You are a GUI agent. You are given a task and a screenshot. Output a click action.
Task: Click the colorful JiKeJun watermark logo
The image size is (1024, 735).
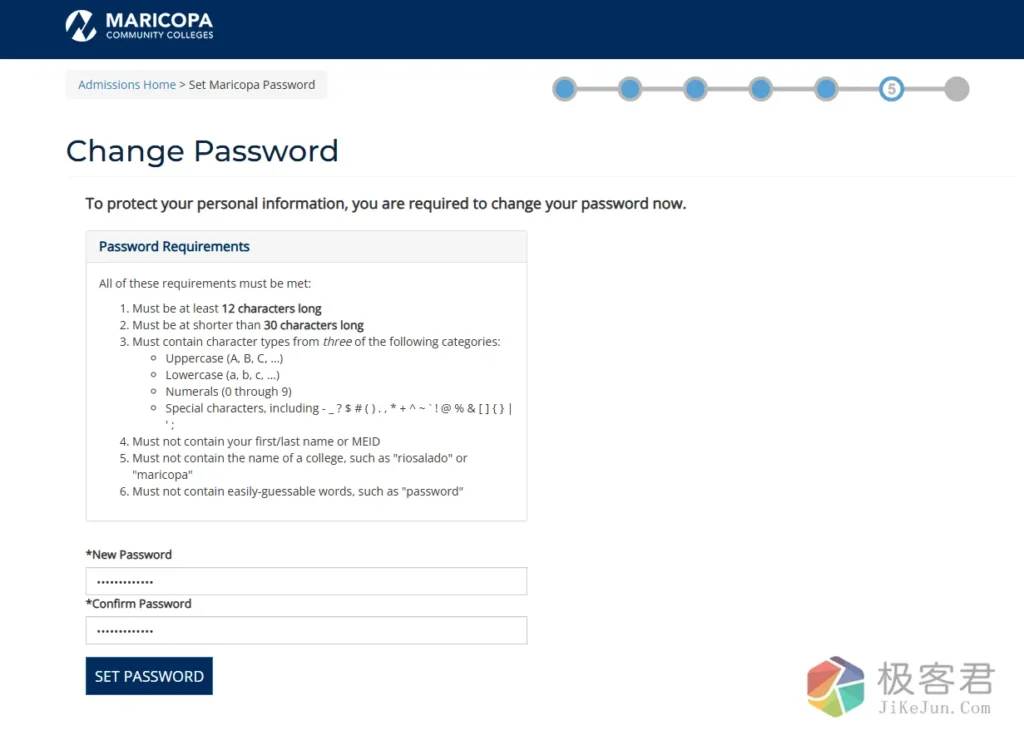(836, 687)
